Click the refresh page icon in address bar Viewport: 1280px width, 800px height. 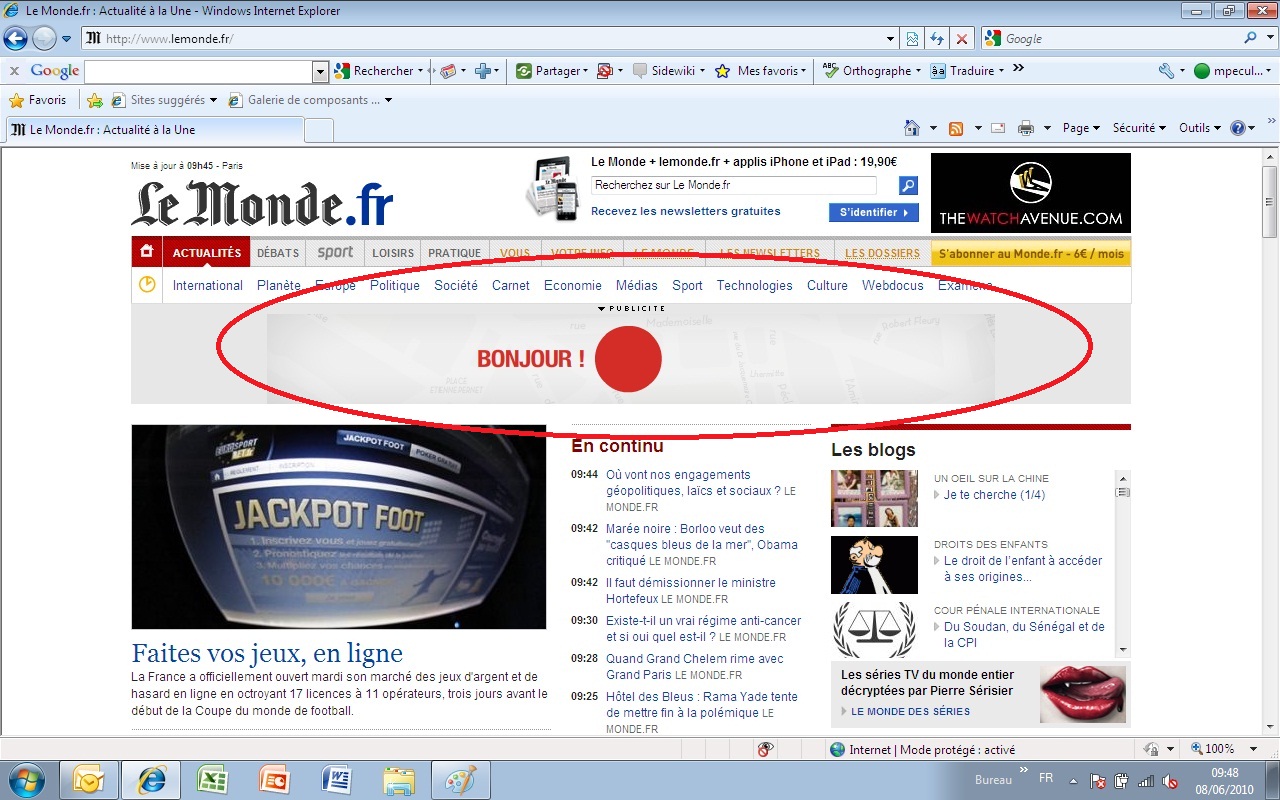coord(937,39)
